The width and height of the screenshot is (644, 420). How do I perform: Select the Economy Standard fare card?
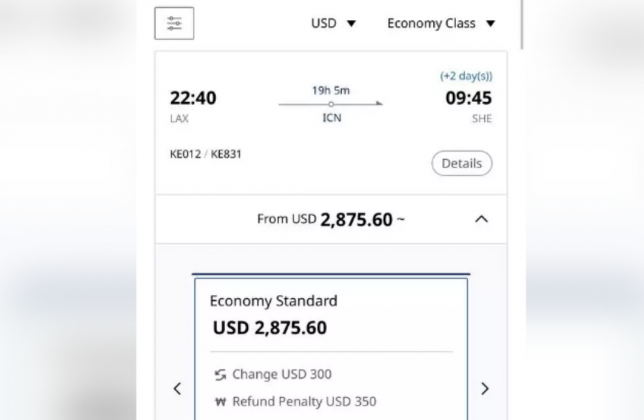pos(331,349)
